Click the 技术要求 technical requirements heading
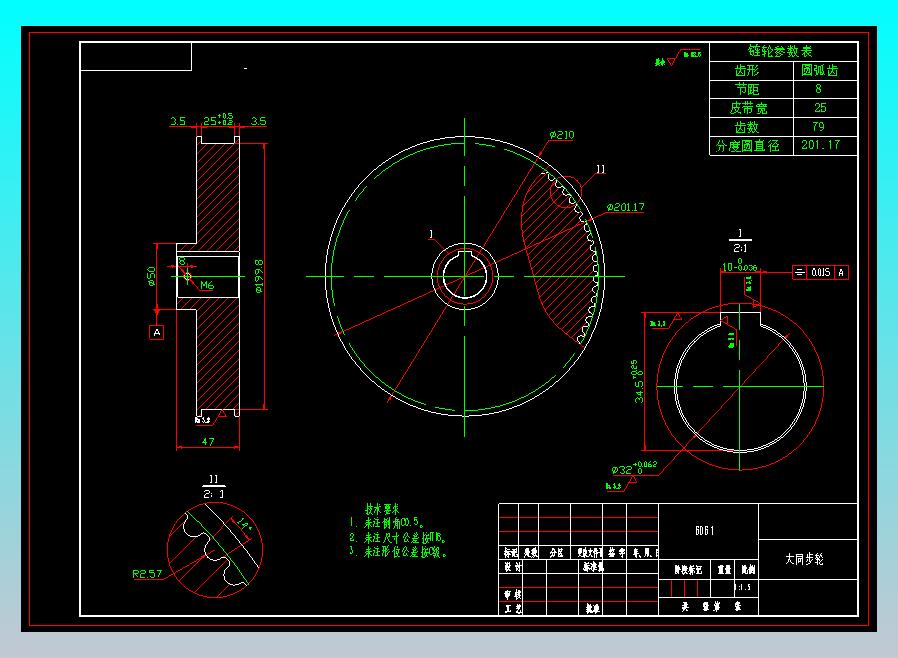 (382, 509)
